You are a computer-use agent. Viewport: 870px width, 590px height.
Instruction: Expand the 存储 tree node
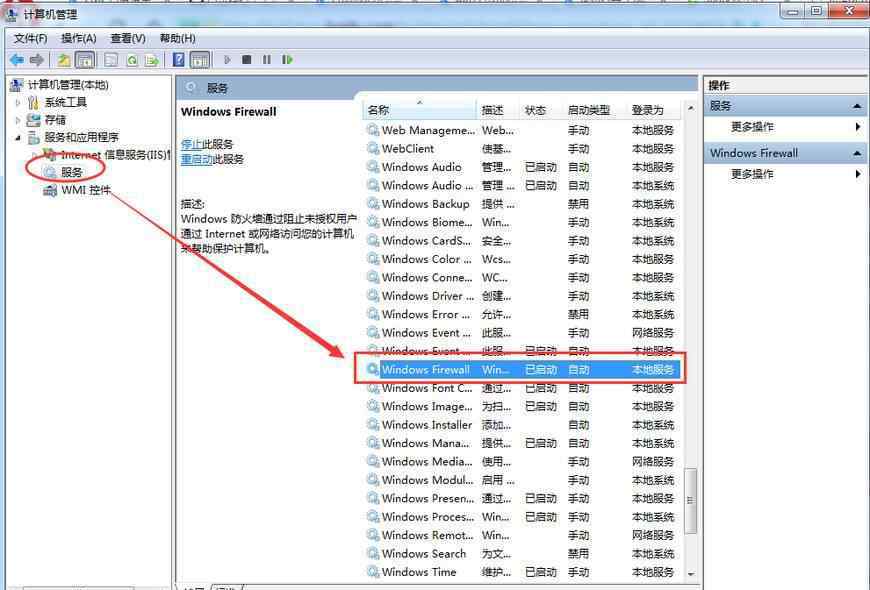click(x=18, y=120)
